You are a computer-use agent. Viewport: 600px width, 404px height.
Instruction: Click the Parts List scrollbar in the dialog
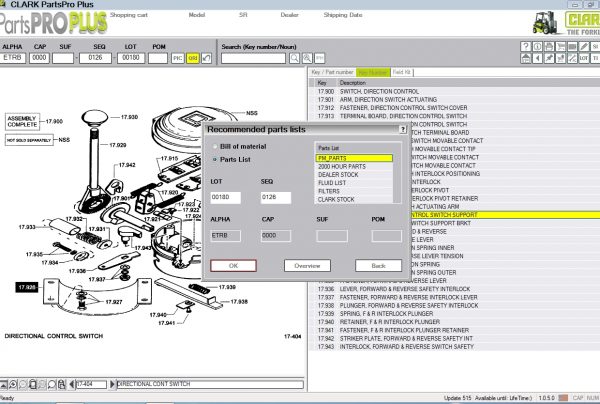point(397,178)
